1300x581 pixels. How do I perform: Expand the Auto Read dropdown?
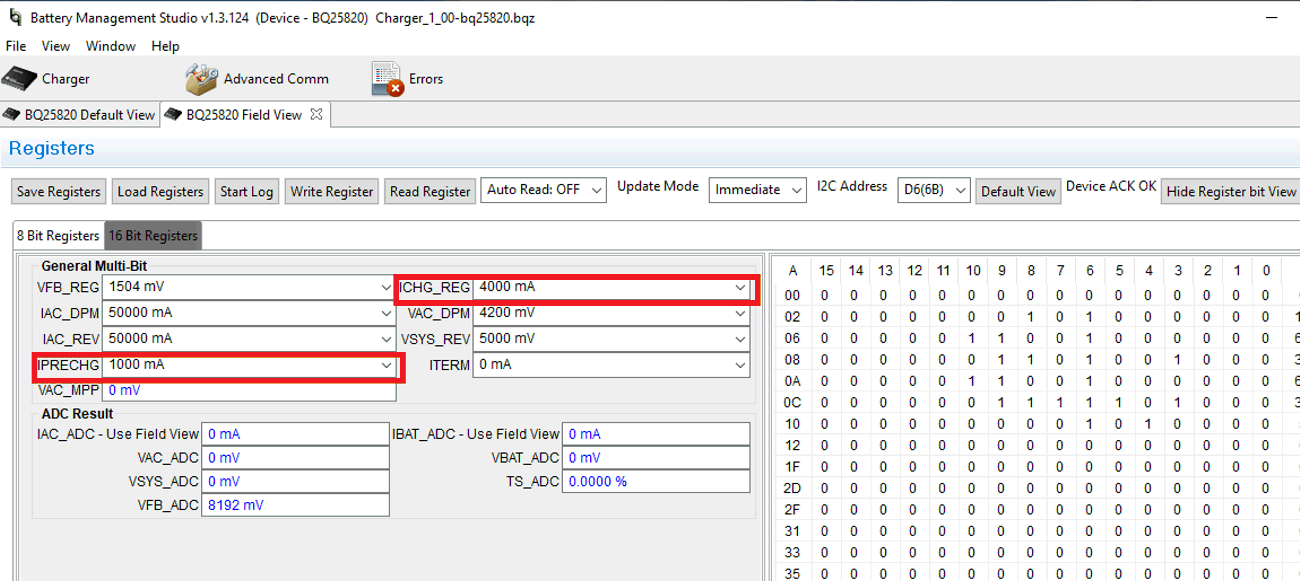tap(543, 190)
